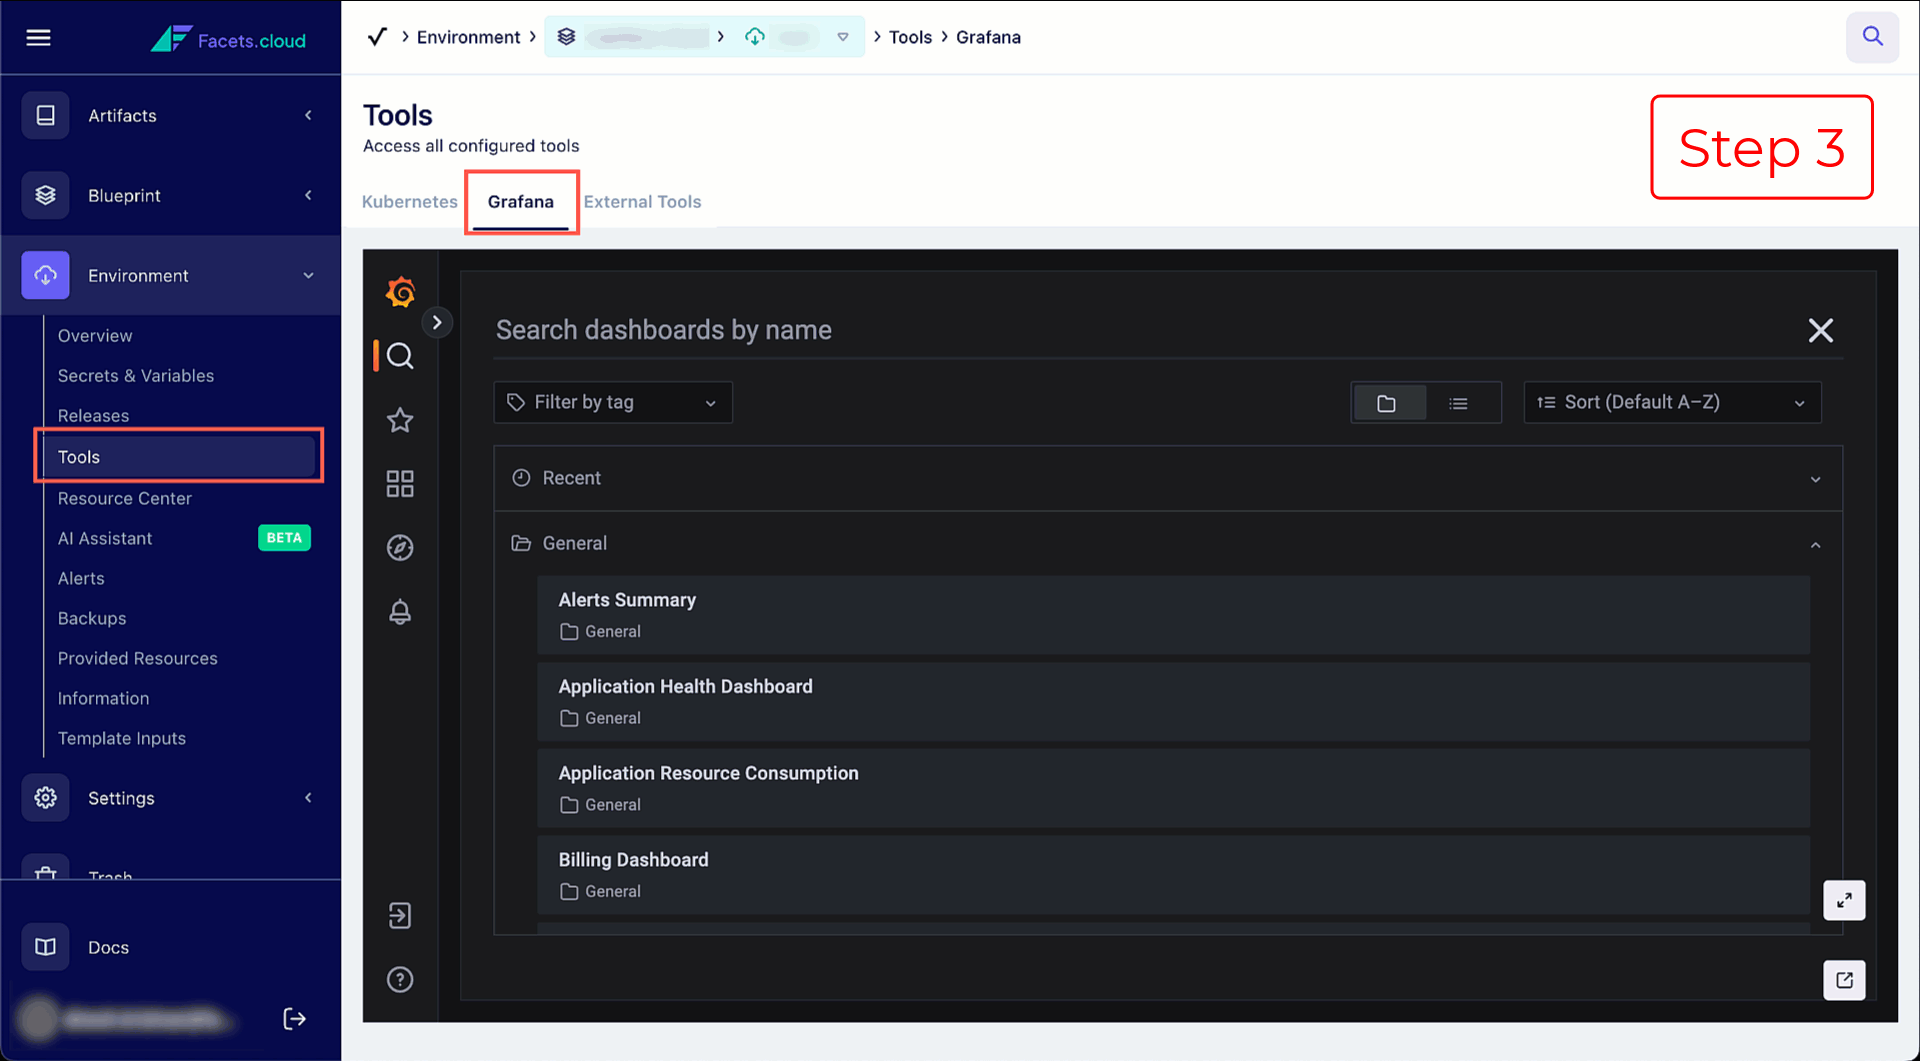Click the logout icon beside user name
The height and width of the screenshot is (1061, 1920).
(294, 1019)
